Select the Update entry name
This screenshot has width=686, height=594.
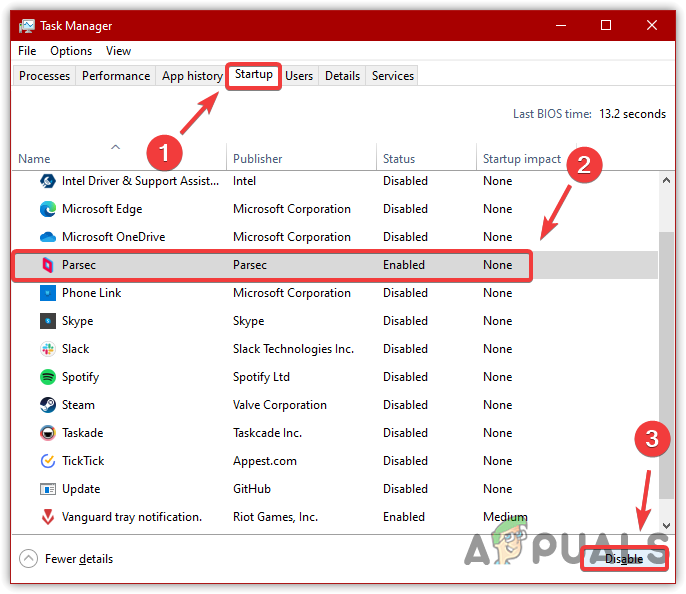[81, 489]
